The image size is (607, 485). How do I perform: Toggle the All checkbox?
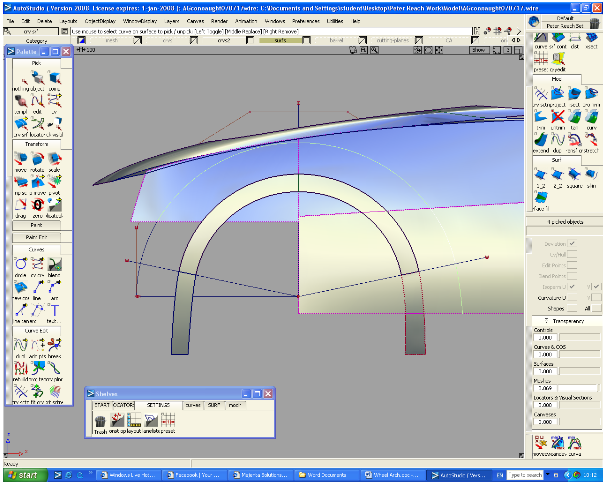(597, 308)
